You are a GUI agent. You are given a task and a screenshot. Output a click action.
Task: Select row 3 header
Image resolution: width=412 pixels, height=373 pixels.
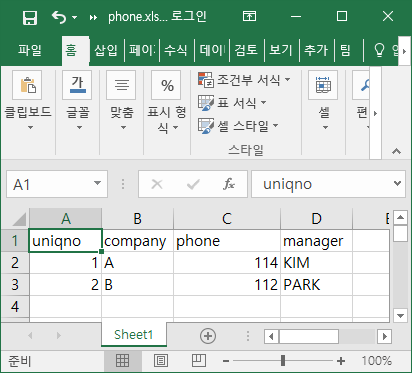click(x=15, y=285)
